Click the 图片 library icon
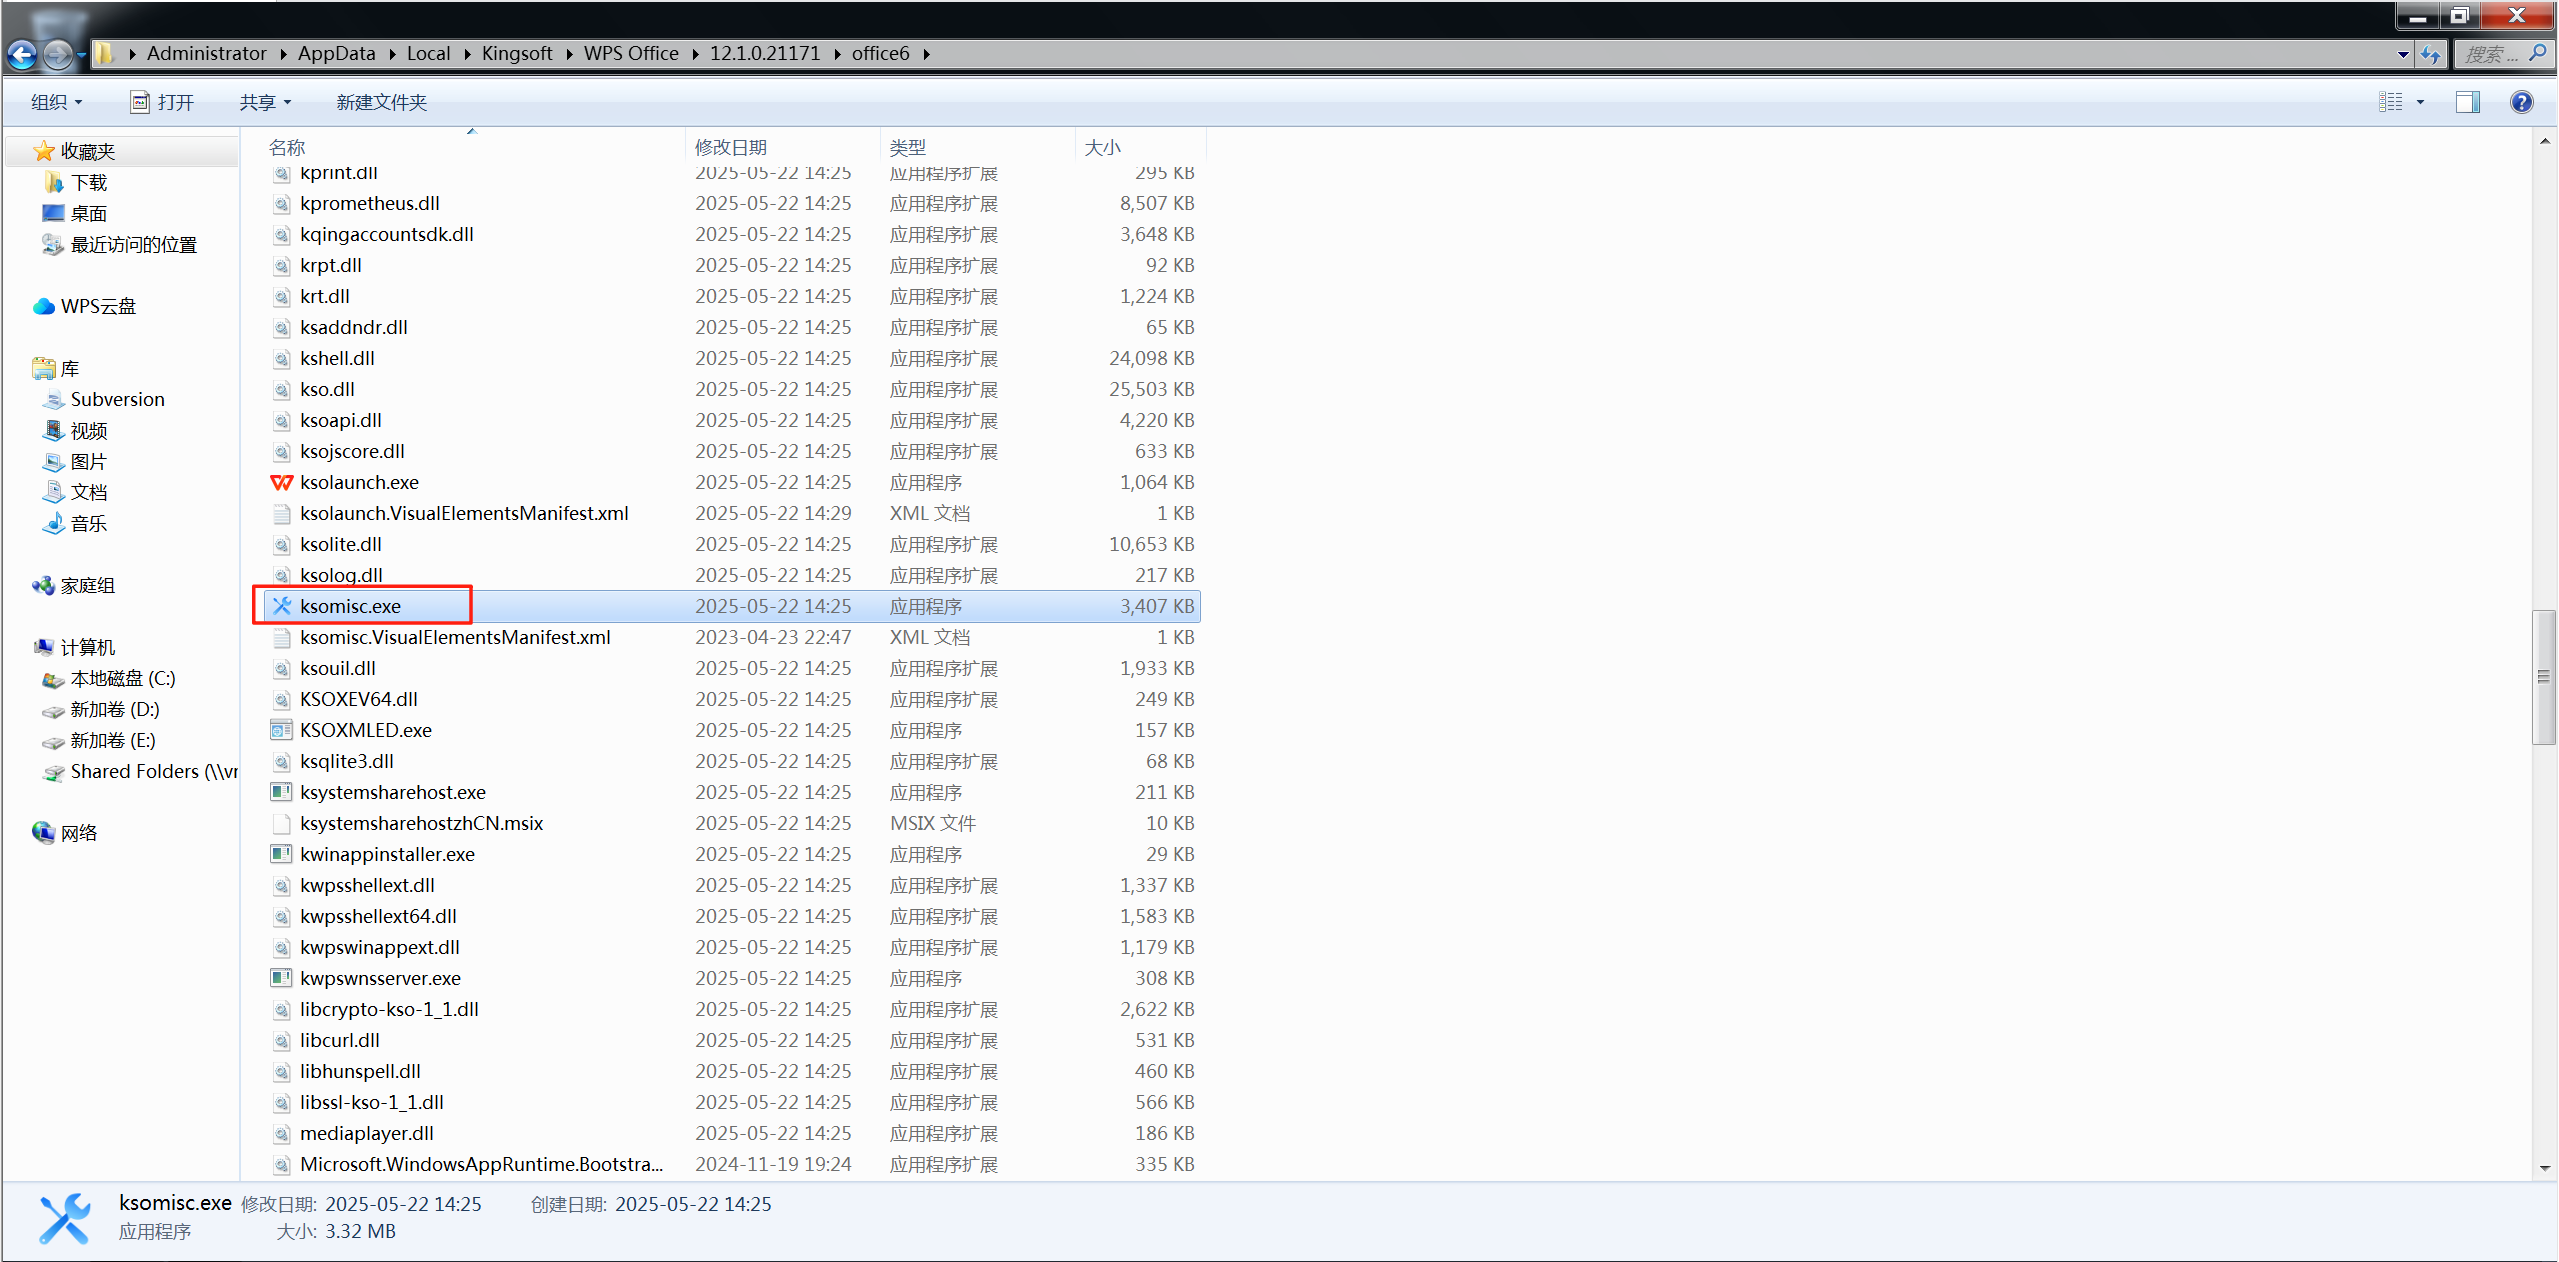The height and width of the screenshot is (1262, 2559). (53, 461)
